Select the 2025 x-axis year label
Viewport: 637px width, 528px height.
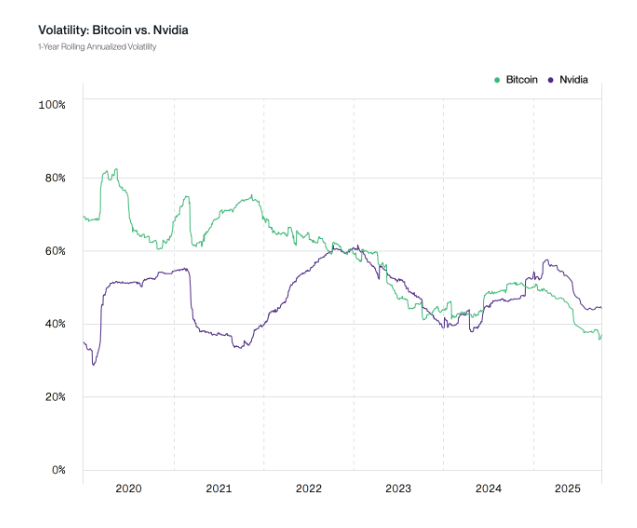coord(567,489)
